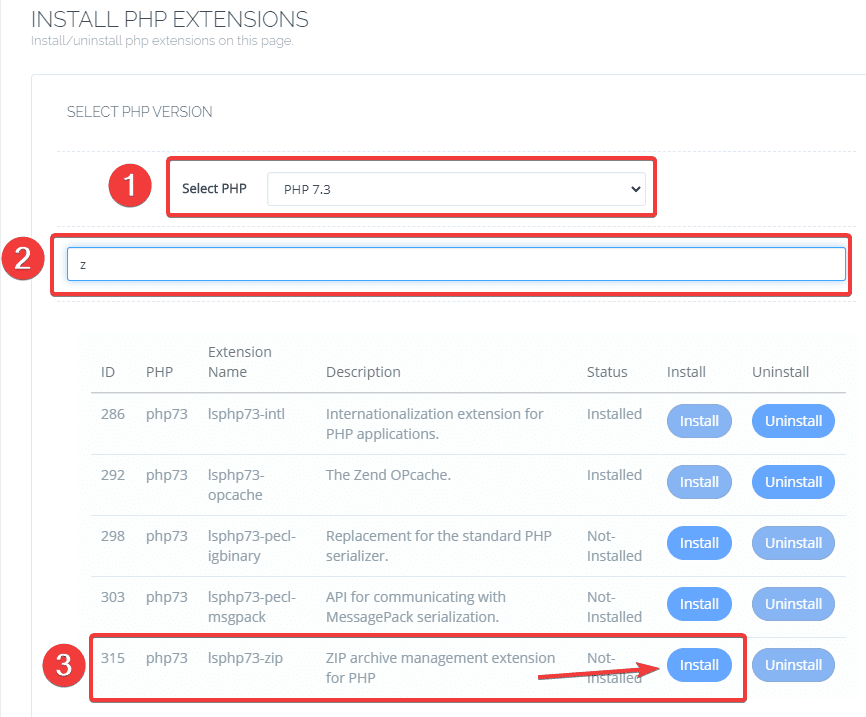Click the Extension Name column header
The image size is (866, 717).
coord(239,362)
